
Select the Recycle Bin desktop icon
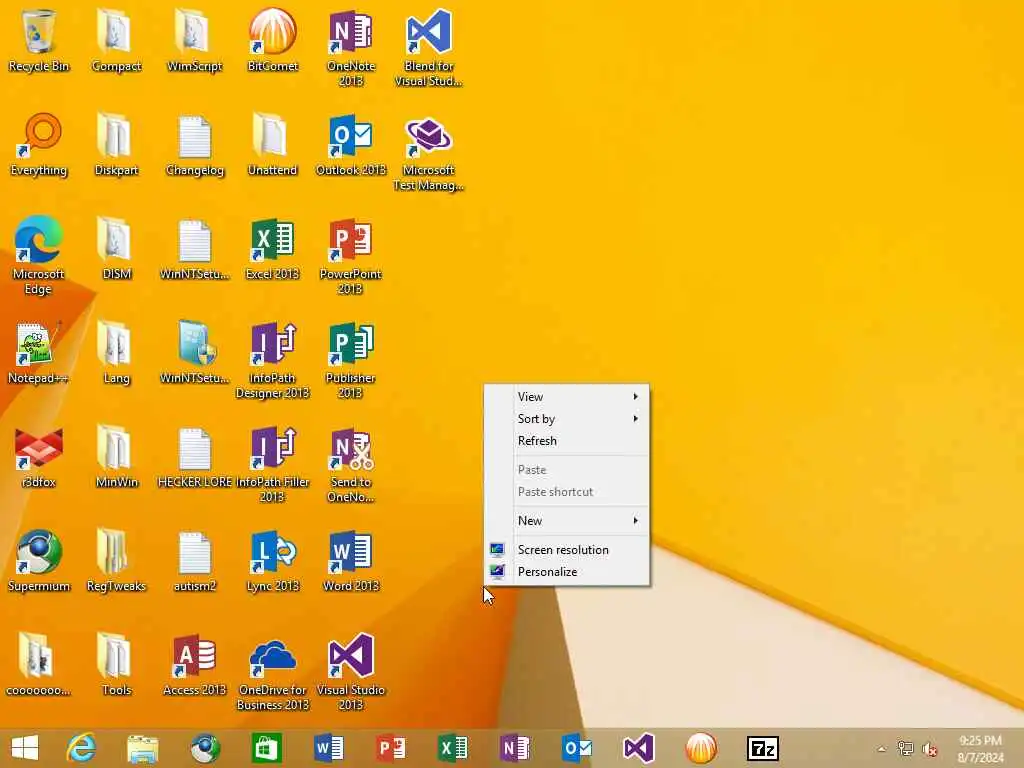coord(39,40)
